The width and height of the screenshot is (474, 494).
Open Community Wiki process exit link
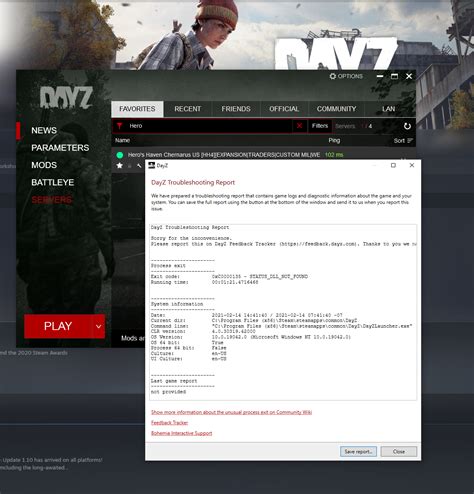[232, 412]
